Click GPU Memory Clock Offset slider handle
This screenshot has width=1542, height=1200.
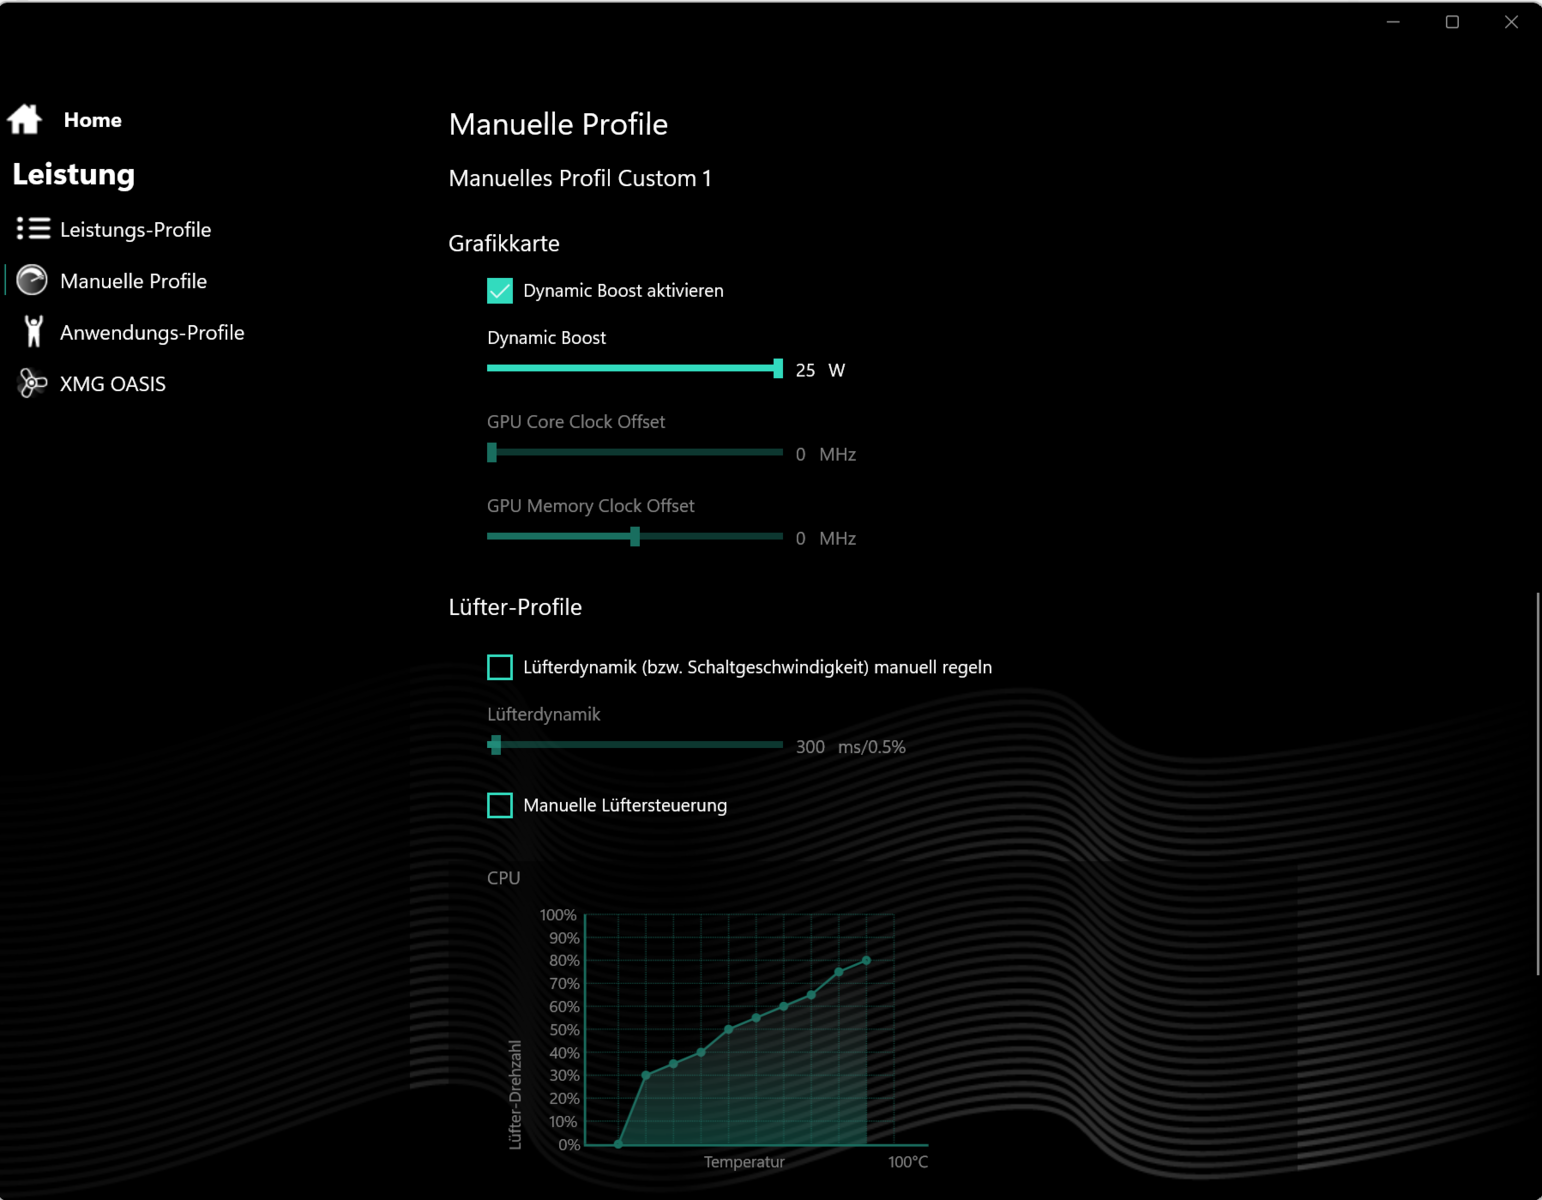pyautogui.click(x=635, y=537)
